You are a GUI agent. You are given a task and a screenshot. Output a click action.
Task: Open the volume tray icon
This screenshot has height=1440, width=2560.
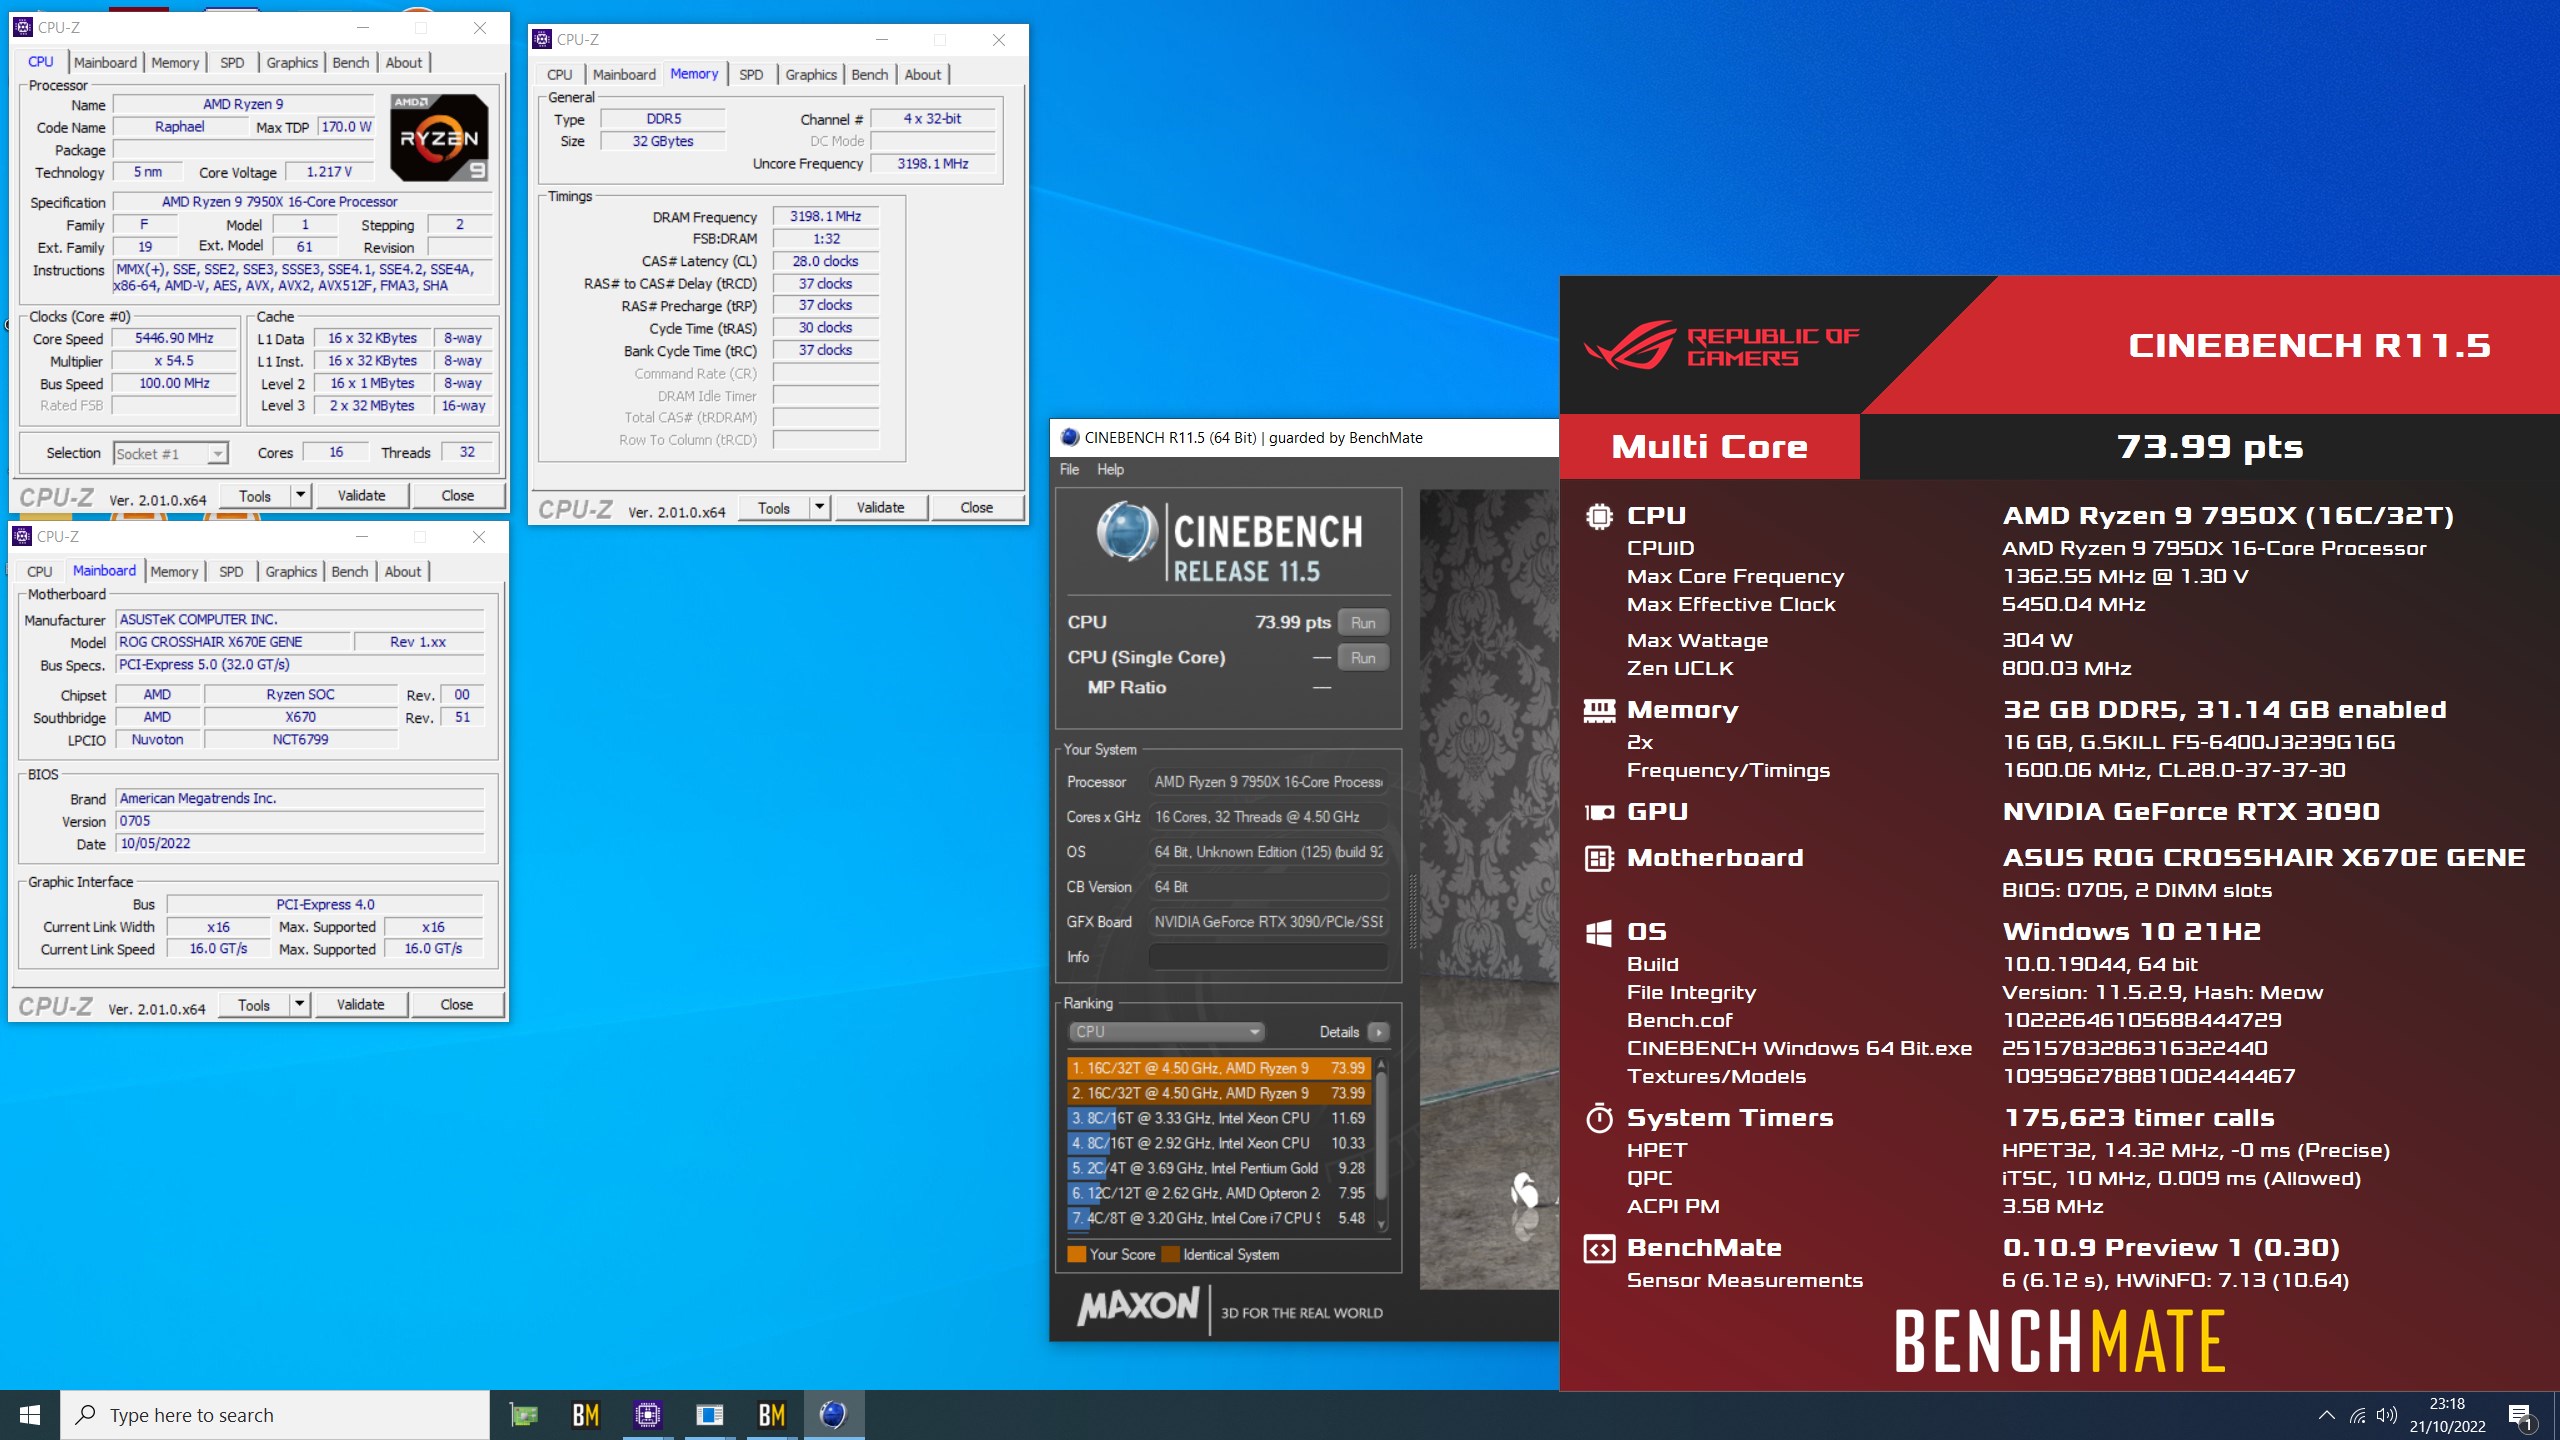[x=2387, y=1415]
